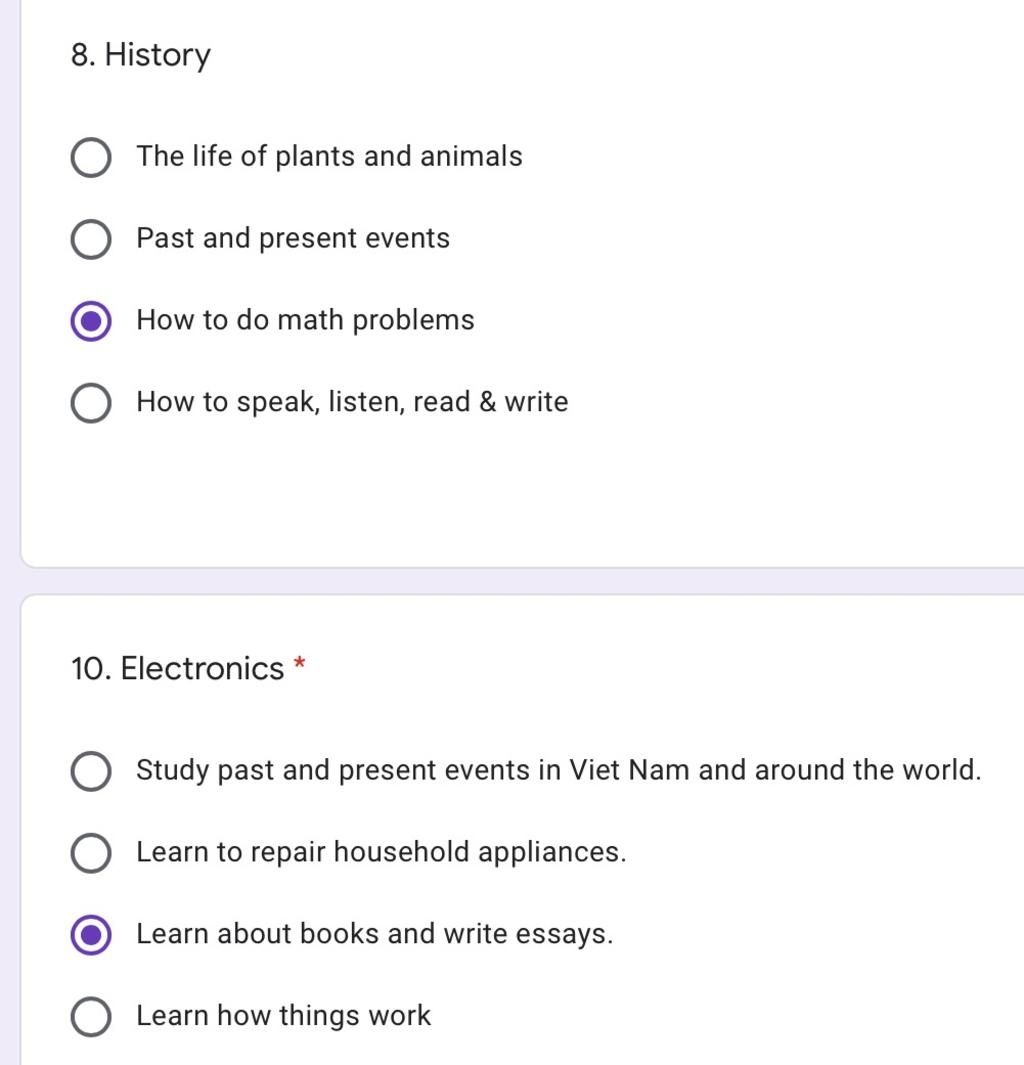Click the checked Learn about books and write essays radio
1024x1065 pixels.
pyautogui.click(x=91, y=935)
